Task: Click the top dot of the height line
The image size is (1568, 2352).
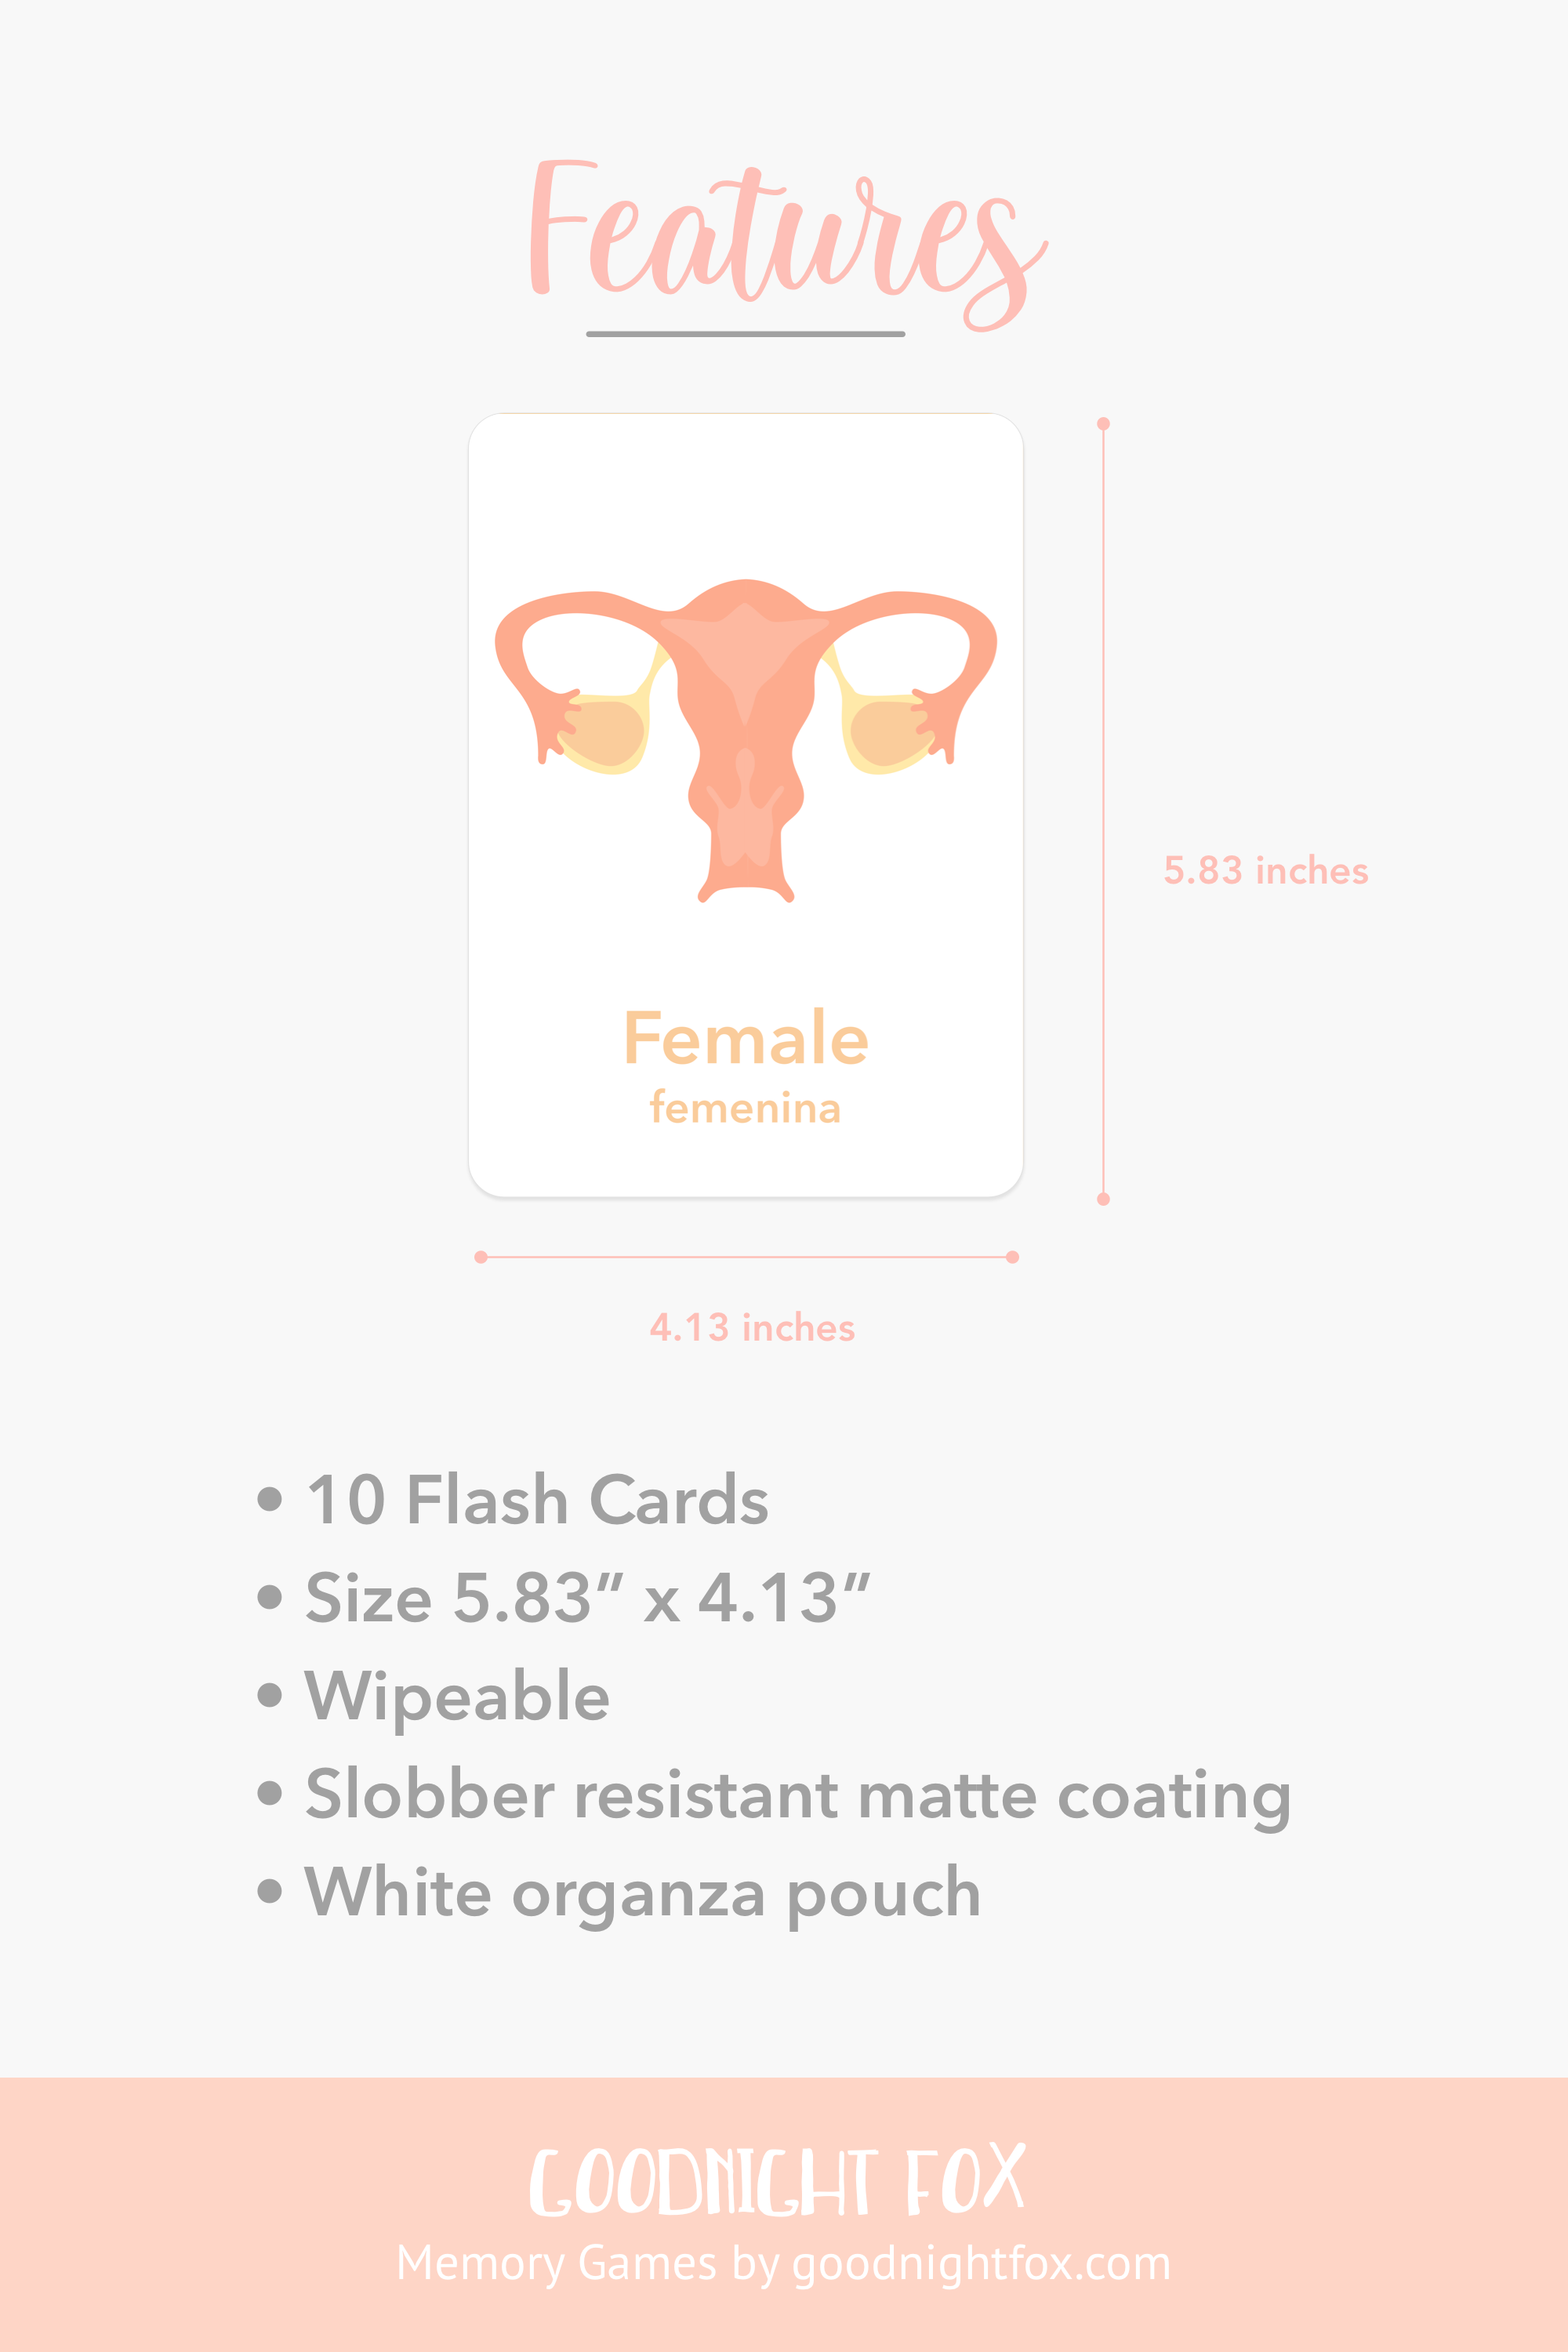Action: click(x=1103, y=424)
